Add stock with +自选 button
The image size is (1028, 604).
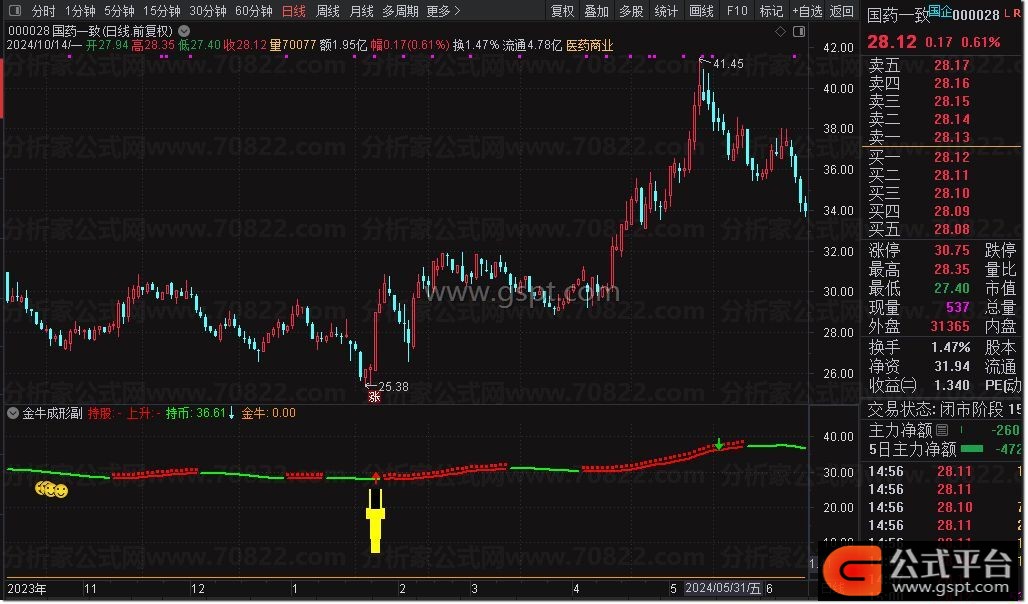(x=807, y=11)
